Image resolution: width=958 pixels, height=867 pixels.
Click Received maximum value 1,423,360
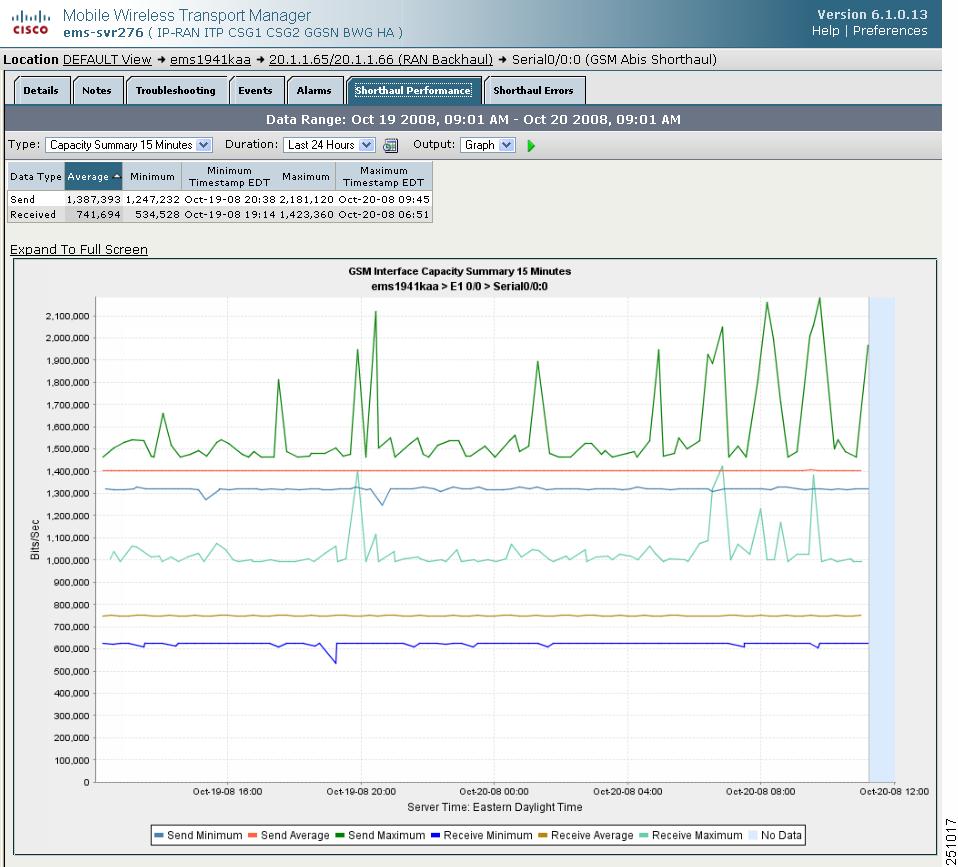point(307,214)
